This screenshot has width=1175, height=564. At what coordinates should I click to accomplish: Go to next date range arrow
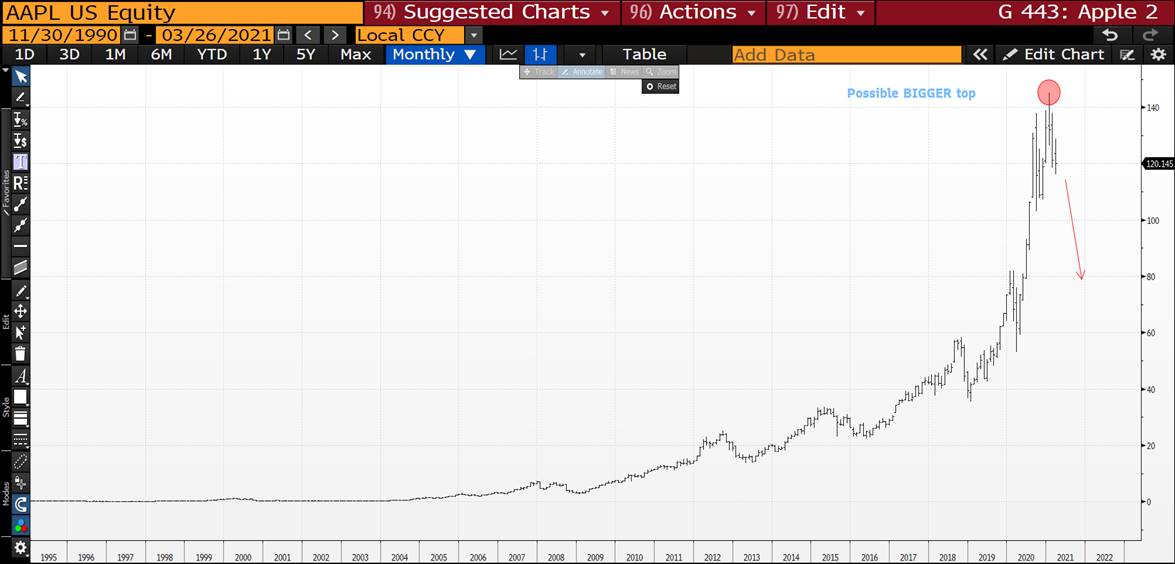pos(335,34)
